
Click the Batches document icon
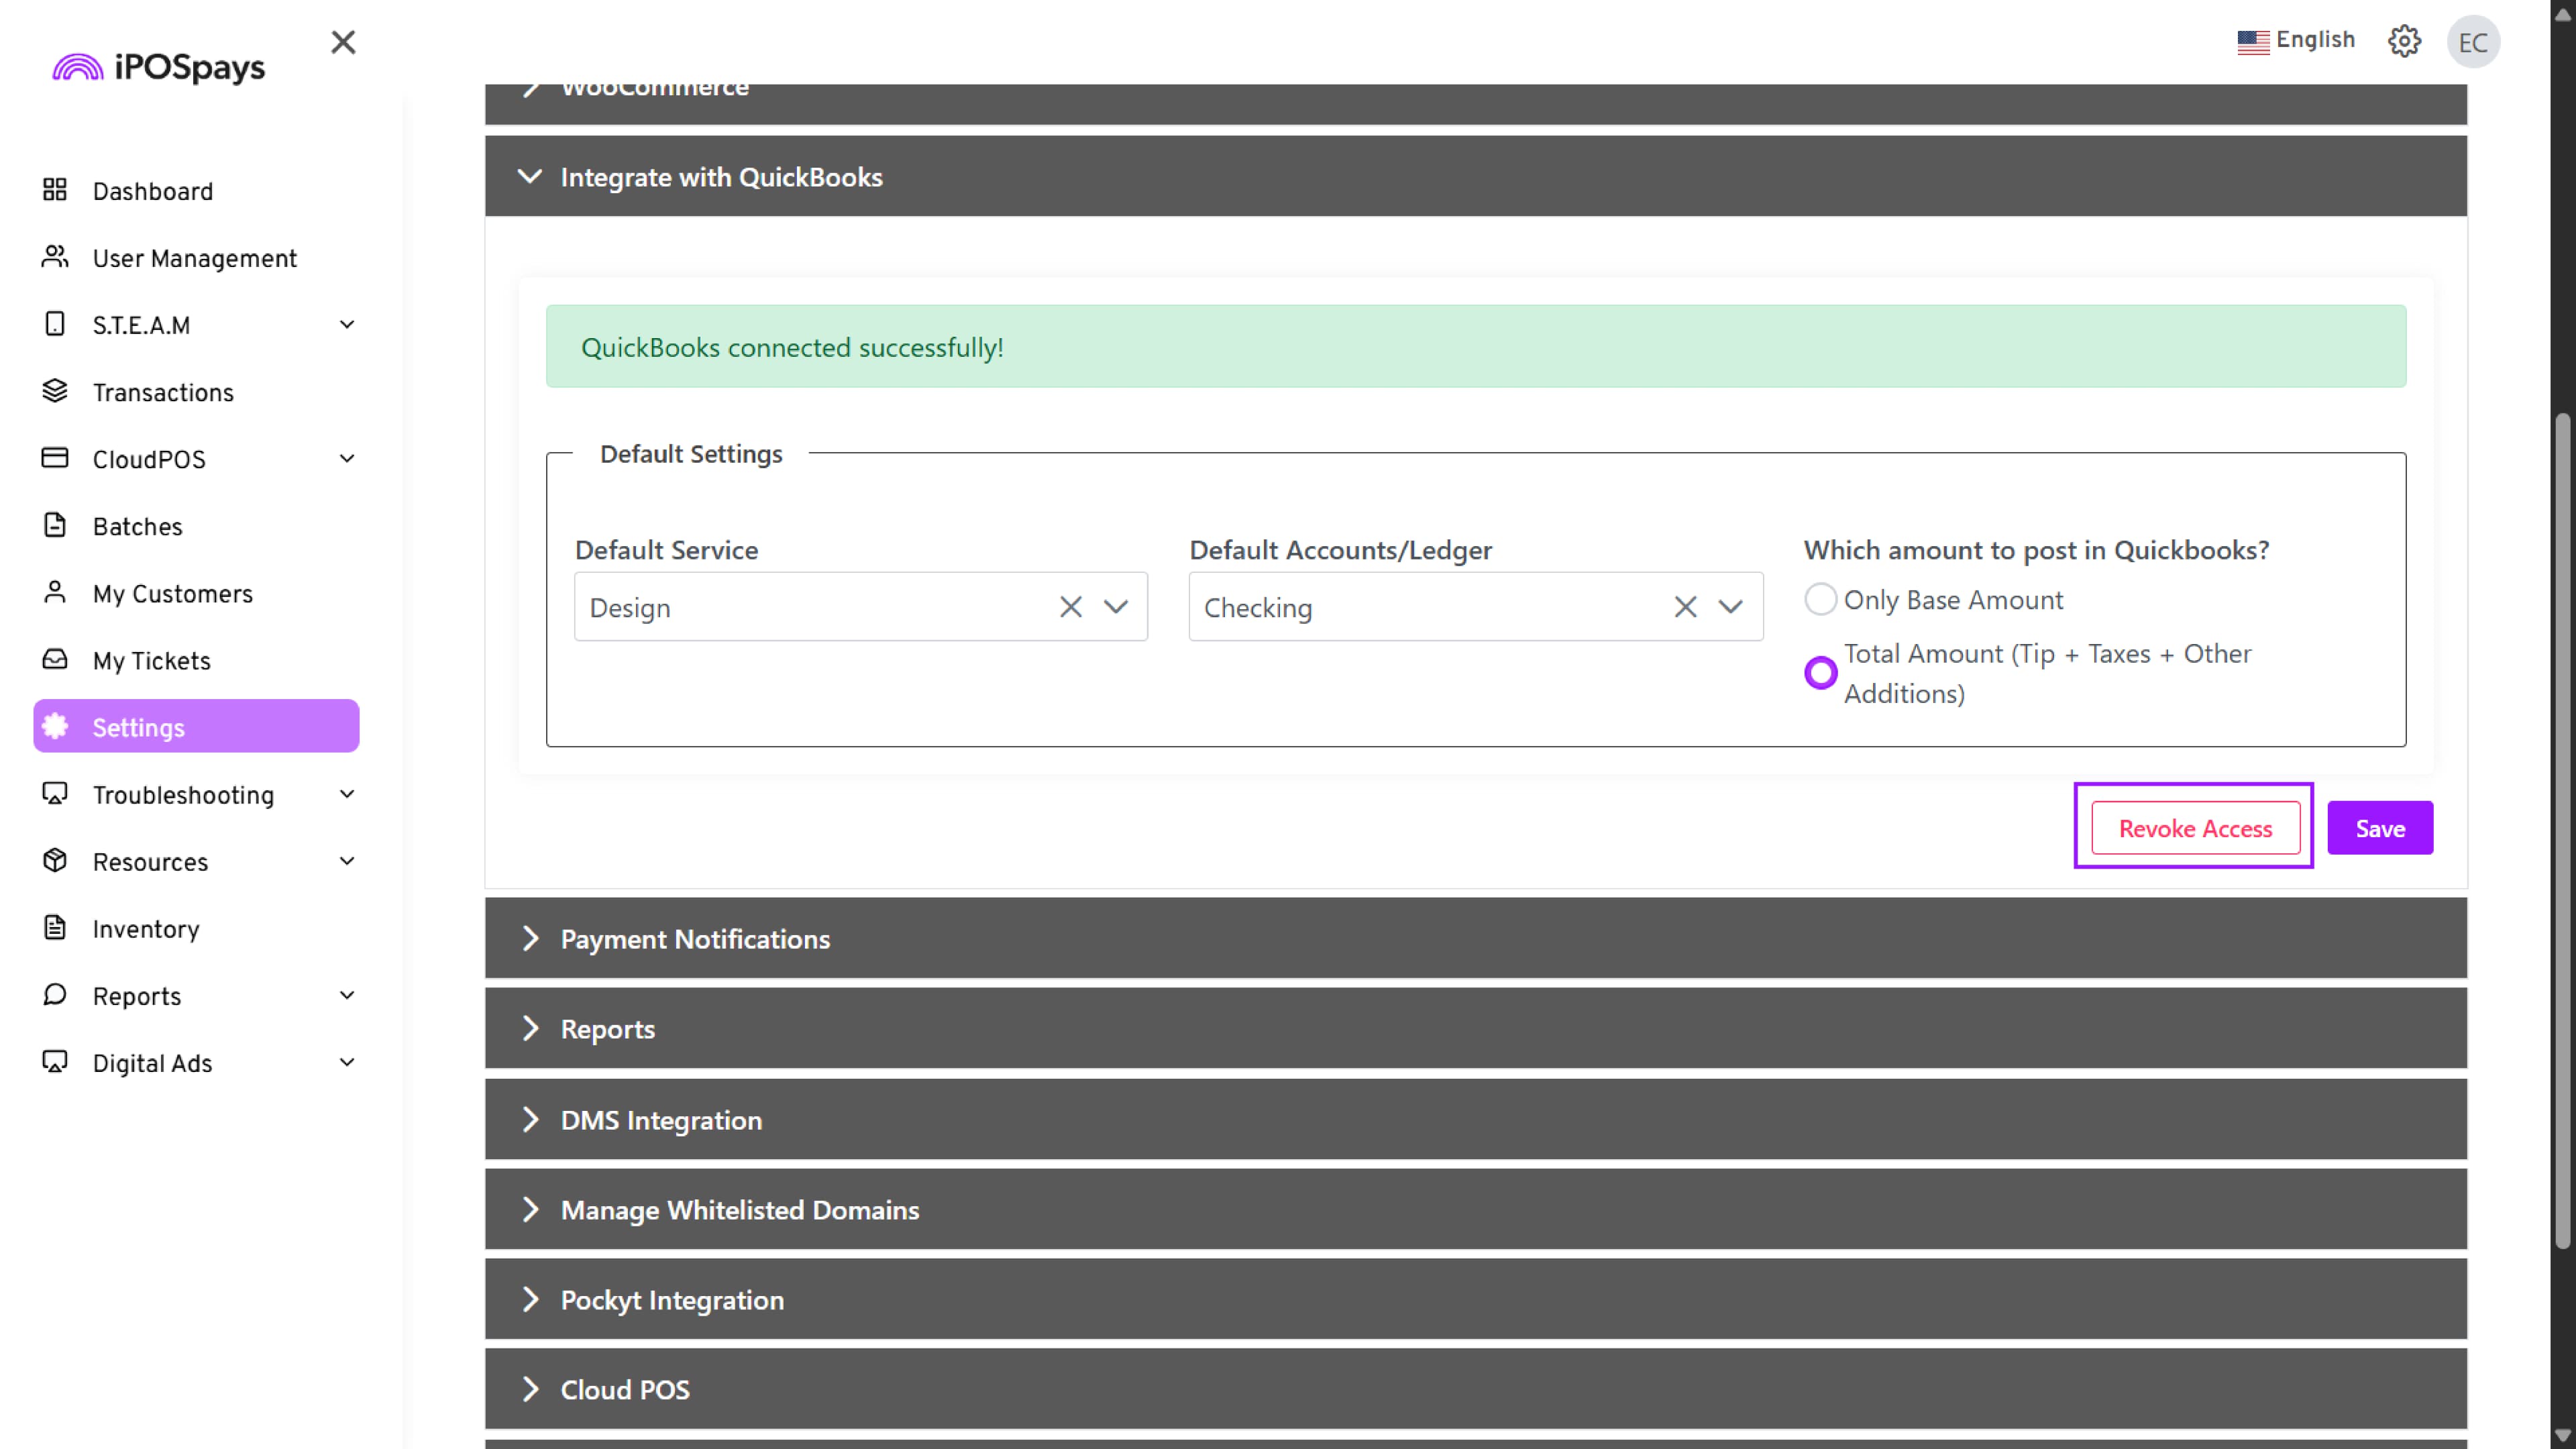pos(55,525)
